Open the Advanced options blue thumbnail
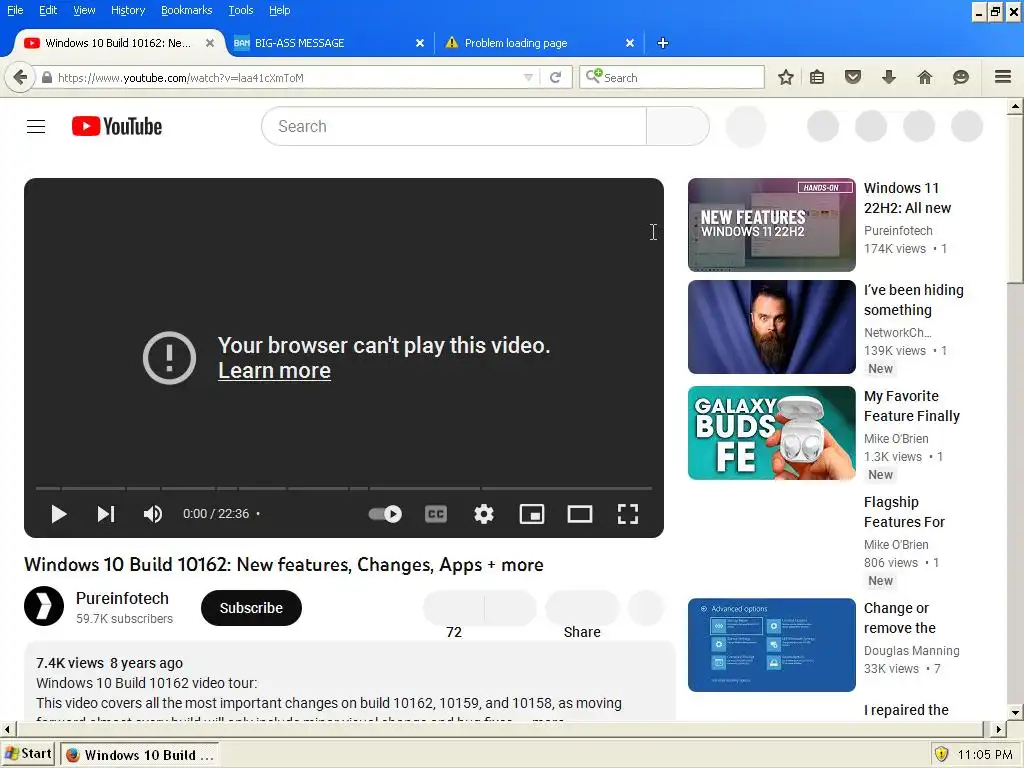The width and height of the screenshot is (1024, 768). (772, 645)
